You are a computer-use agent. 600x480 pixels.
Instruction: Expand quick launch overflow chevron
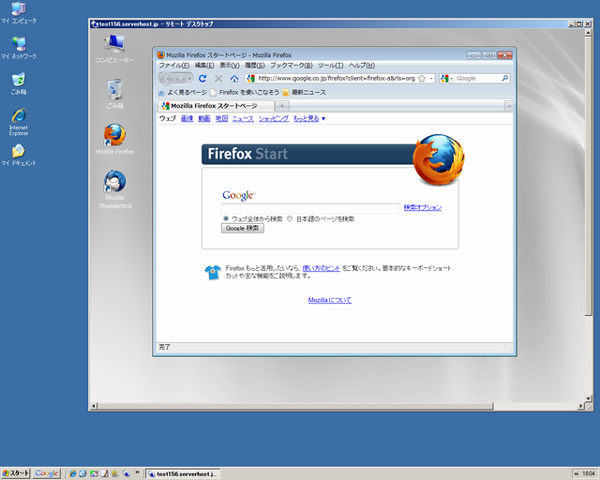137,473
